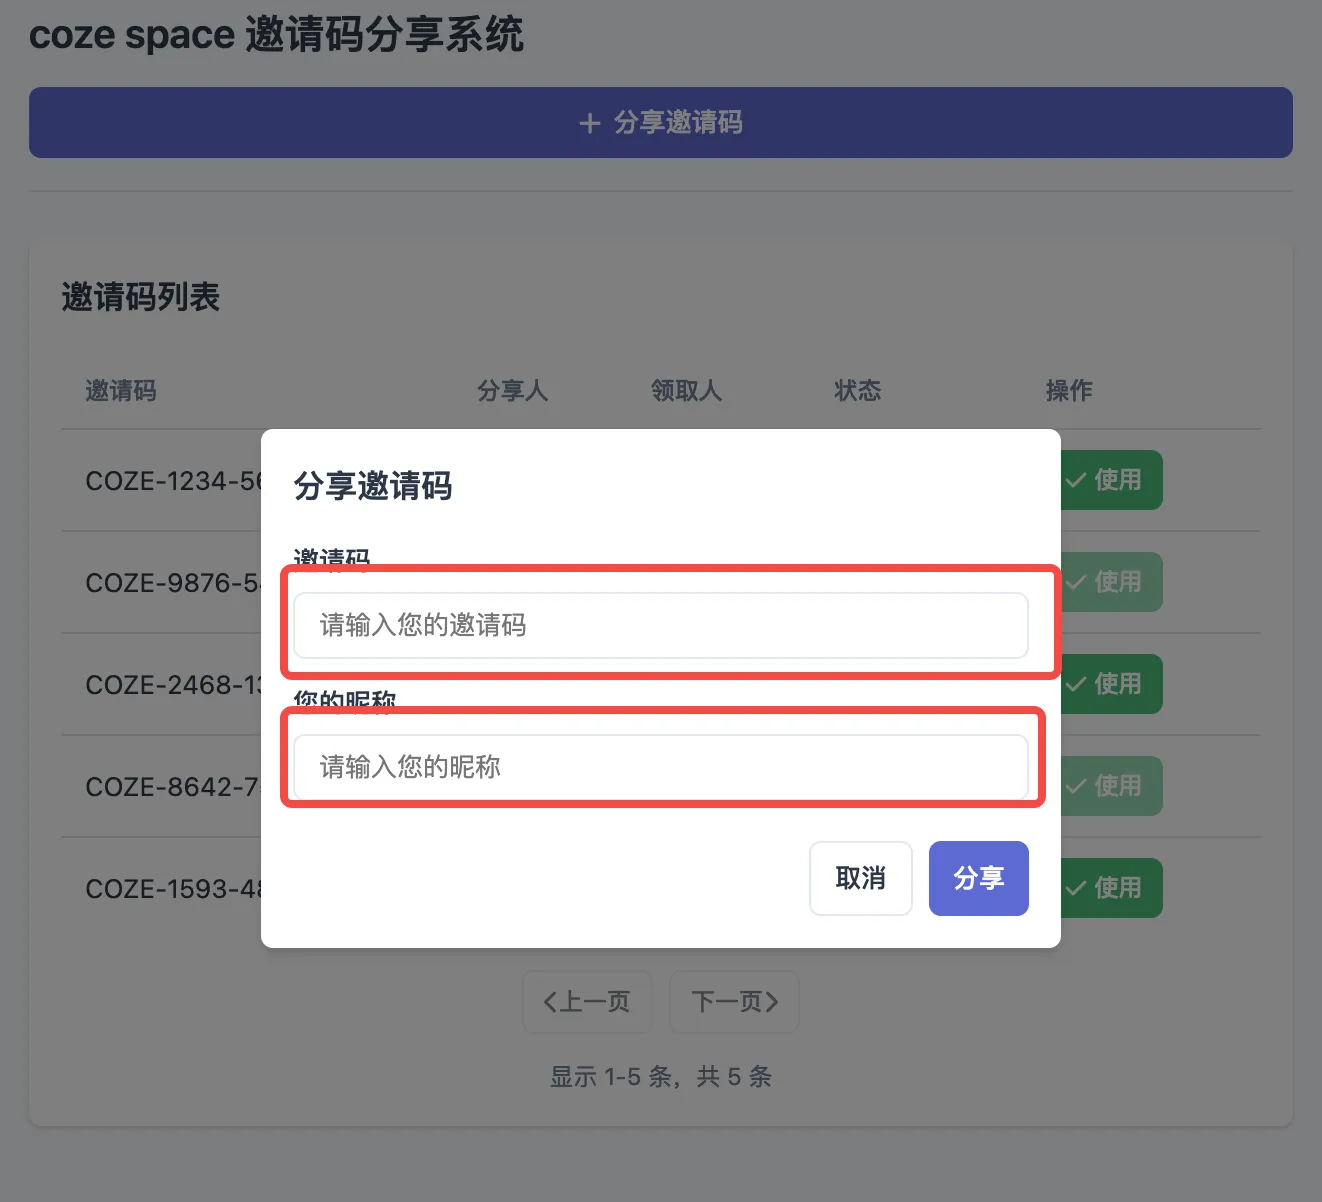
Task: Click the 显示 1-5 条 pagination summary
Action: click(x=661, y=1077)
